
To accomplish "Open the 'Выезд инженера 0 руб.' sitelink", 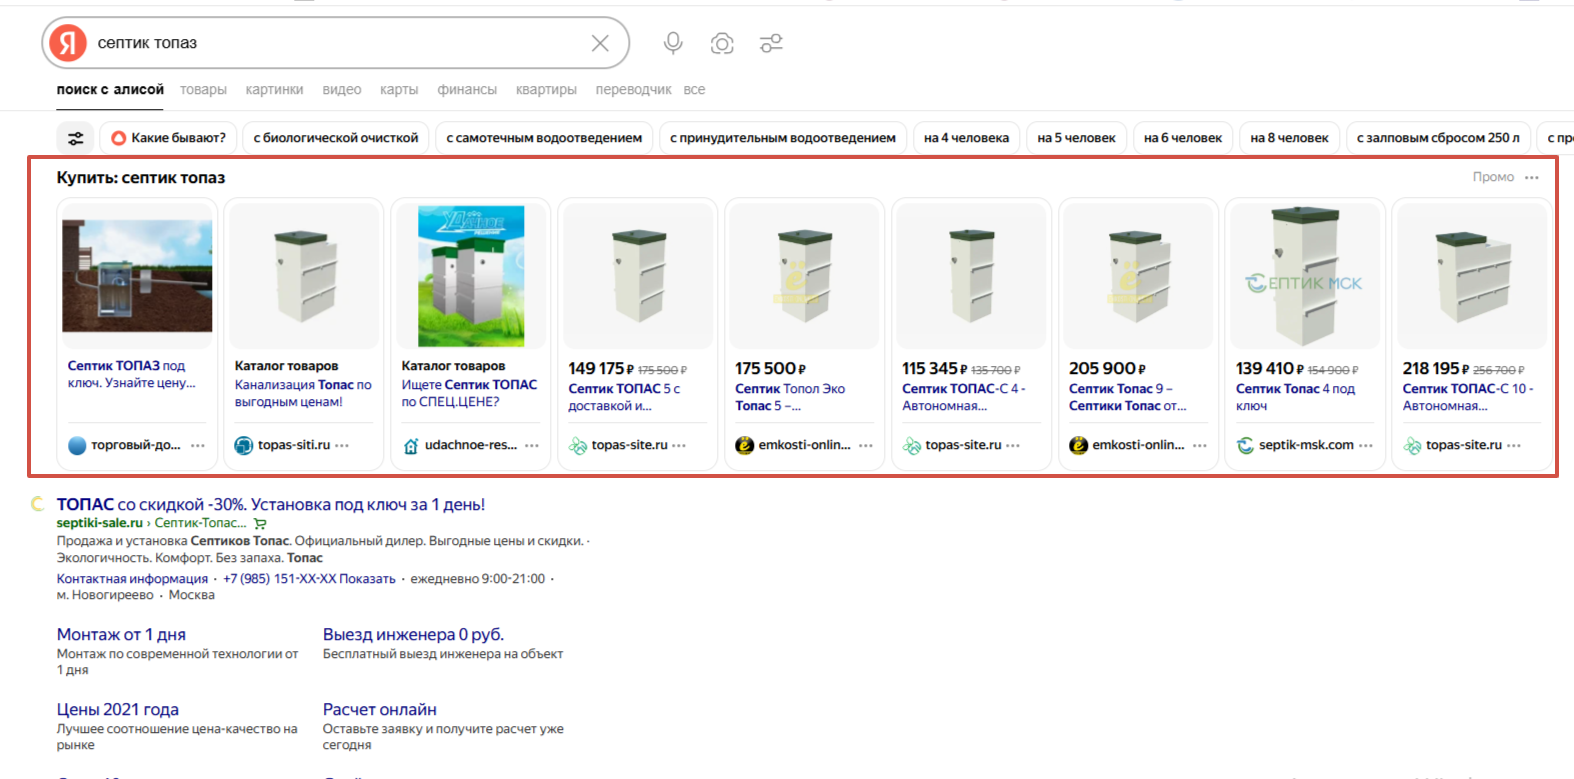I will pyautogui.click(x=413, y=634).
